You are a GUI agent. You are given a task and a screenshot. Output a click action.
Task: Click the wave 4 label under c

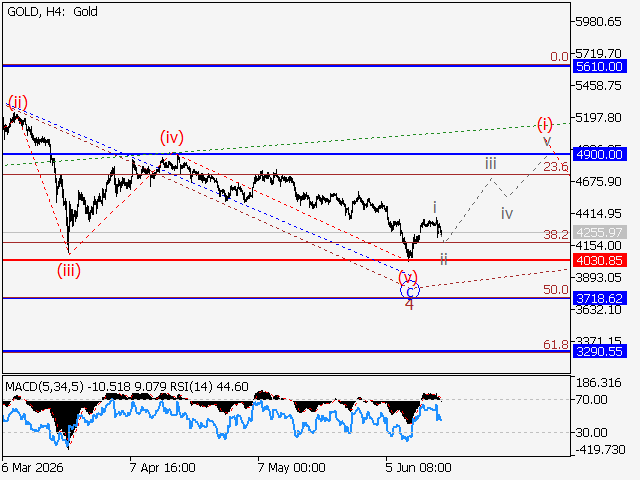(x=409, y=304)
